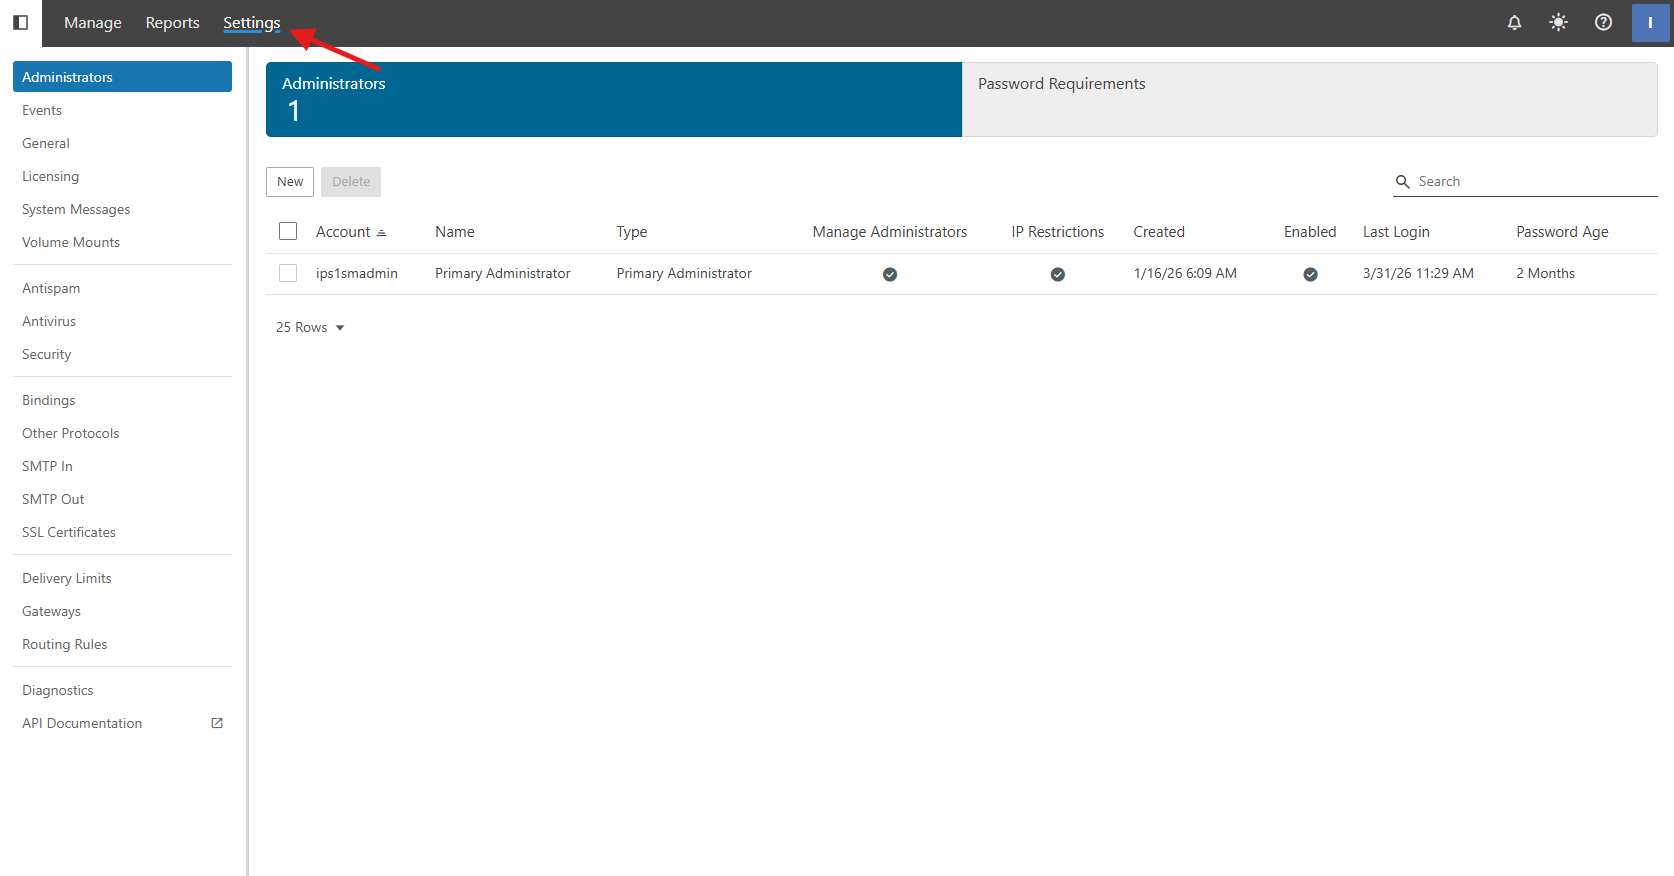Screen dimensions: 1674x876
Task: Open the notifications bell
Action: 1514,22
